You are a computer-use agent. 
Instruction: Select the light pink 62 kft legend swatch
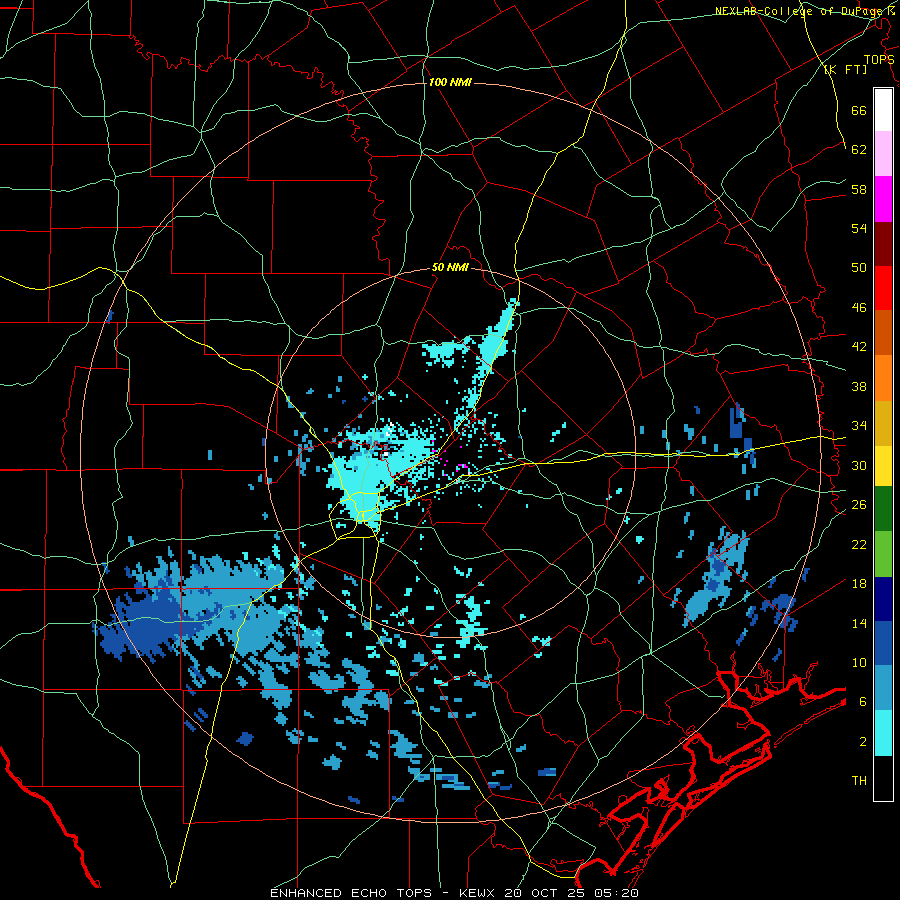[883, 154]
